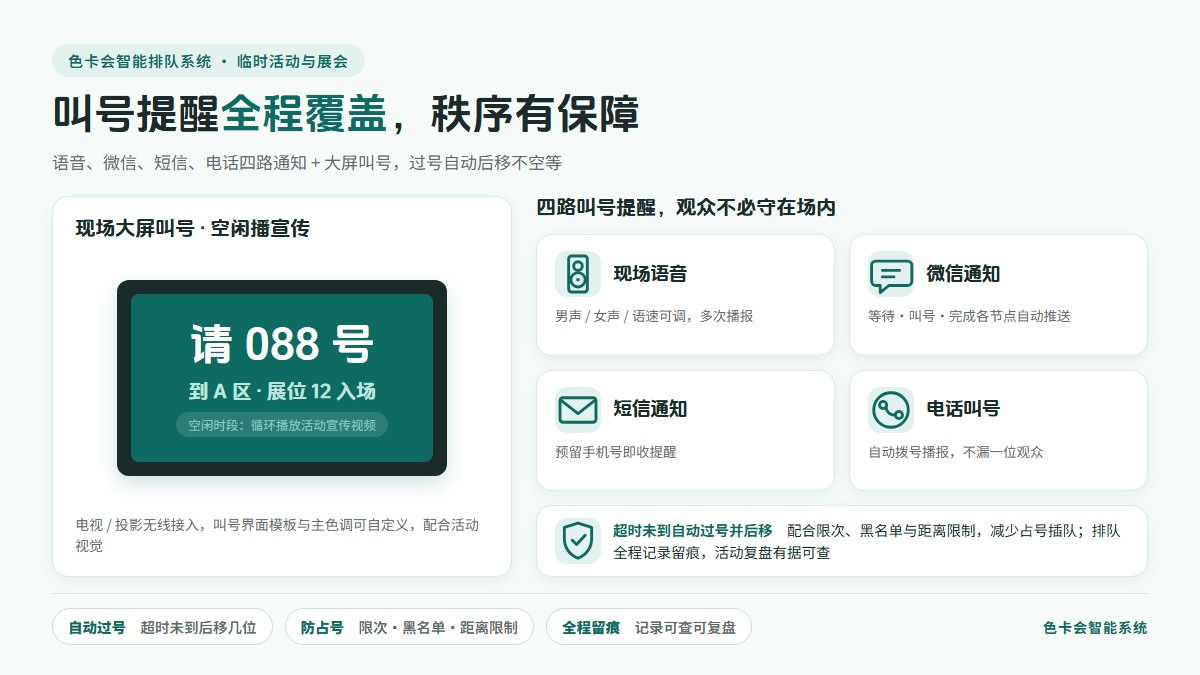Select the 防占号 pill at bottom
Image resolution: width=1200 pixels, height=675 pixels.
coord(409,627)
